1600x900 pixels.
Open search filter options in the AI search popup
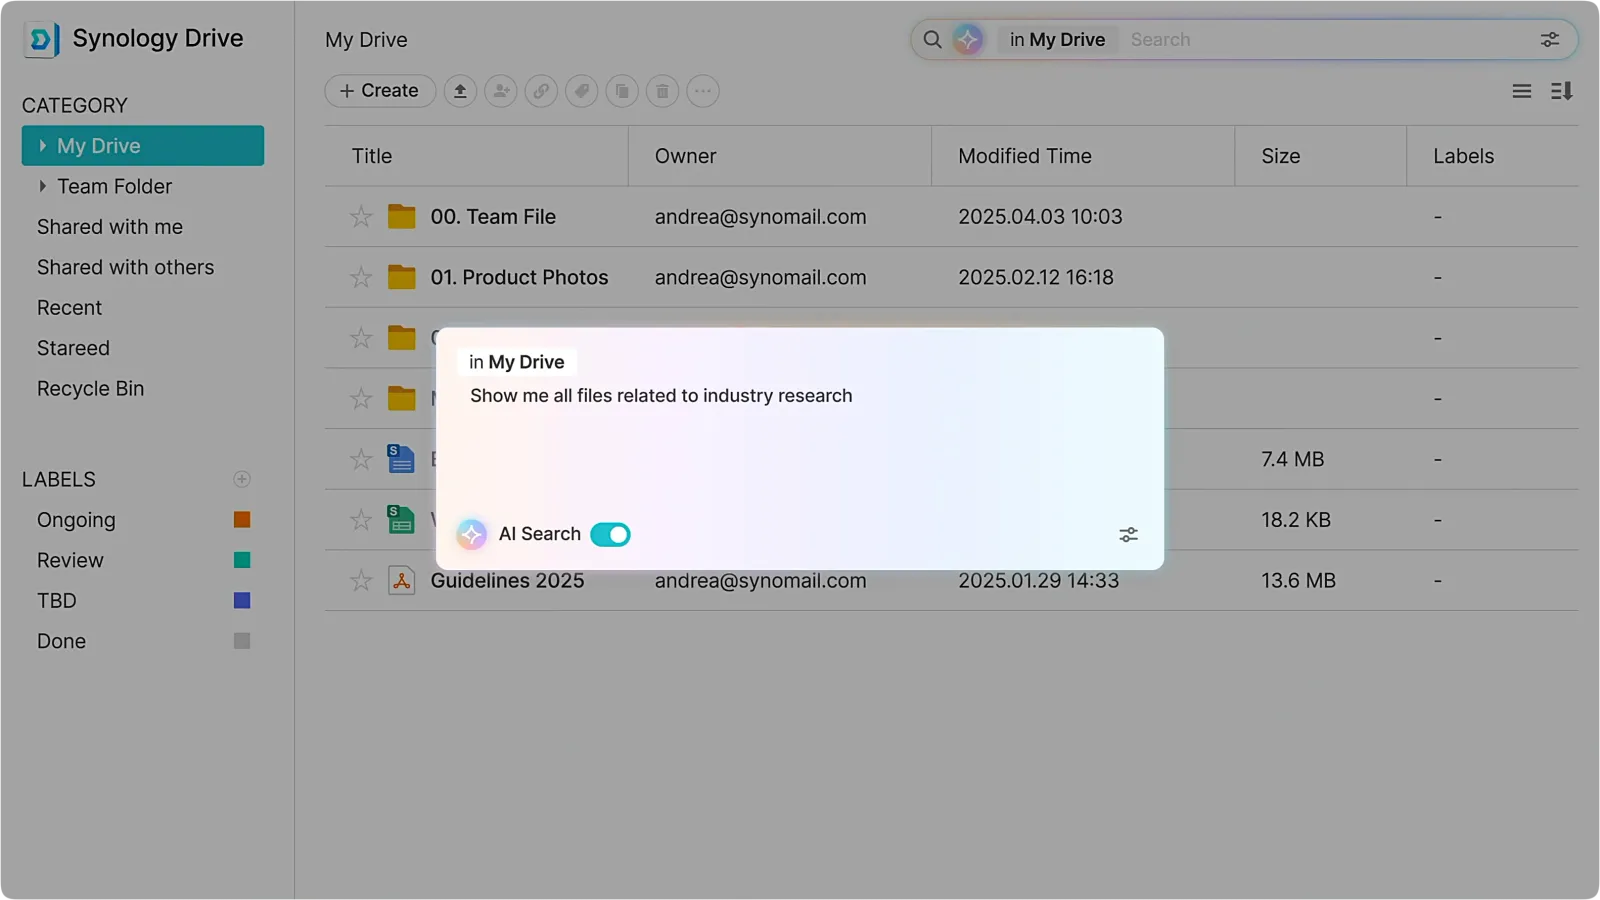coord(1128,535)
